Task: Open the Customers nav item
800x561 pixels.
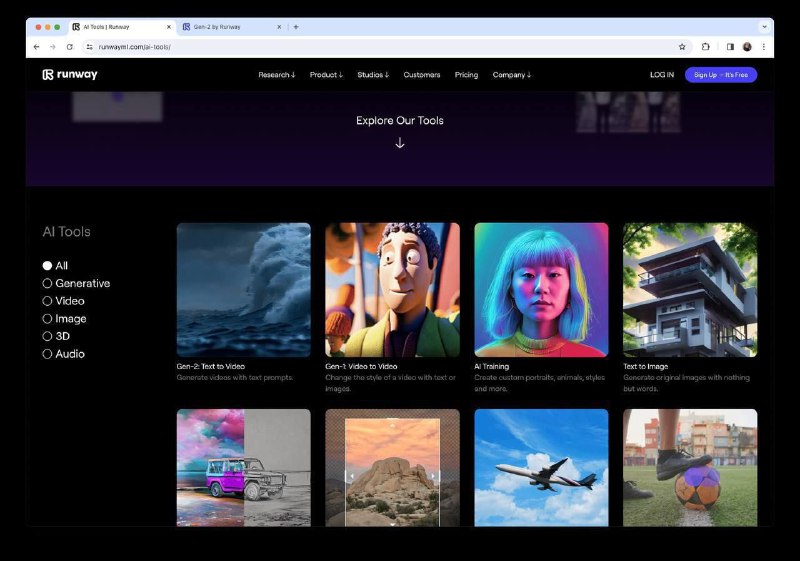Action: coord(421,75)
